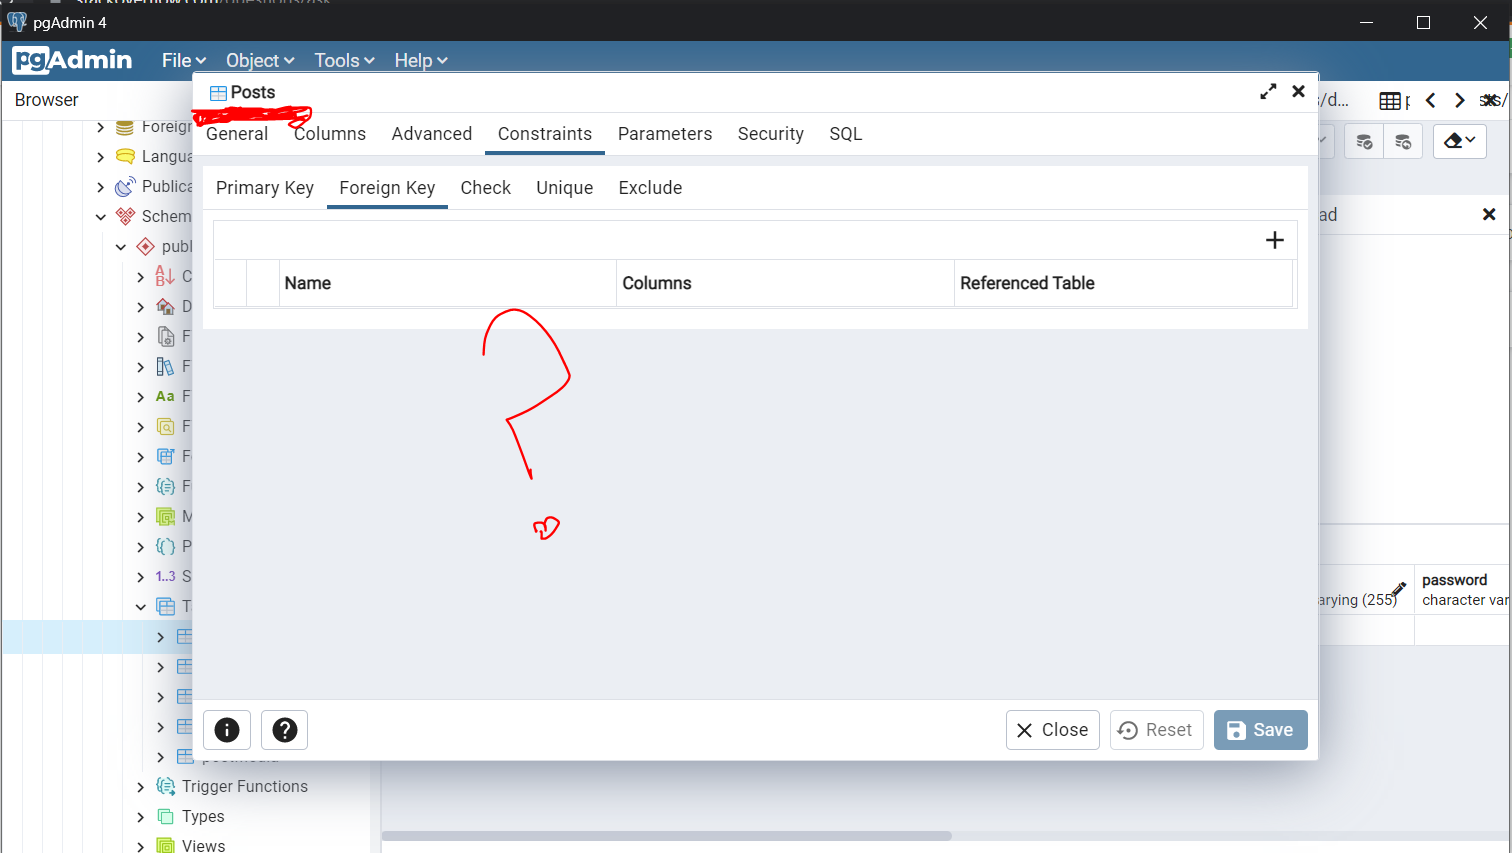Expand the Trigger Functions node
Viewport: 1512px width, 853px height.
pyautogui.click(x=141, y=787)
